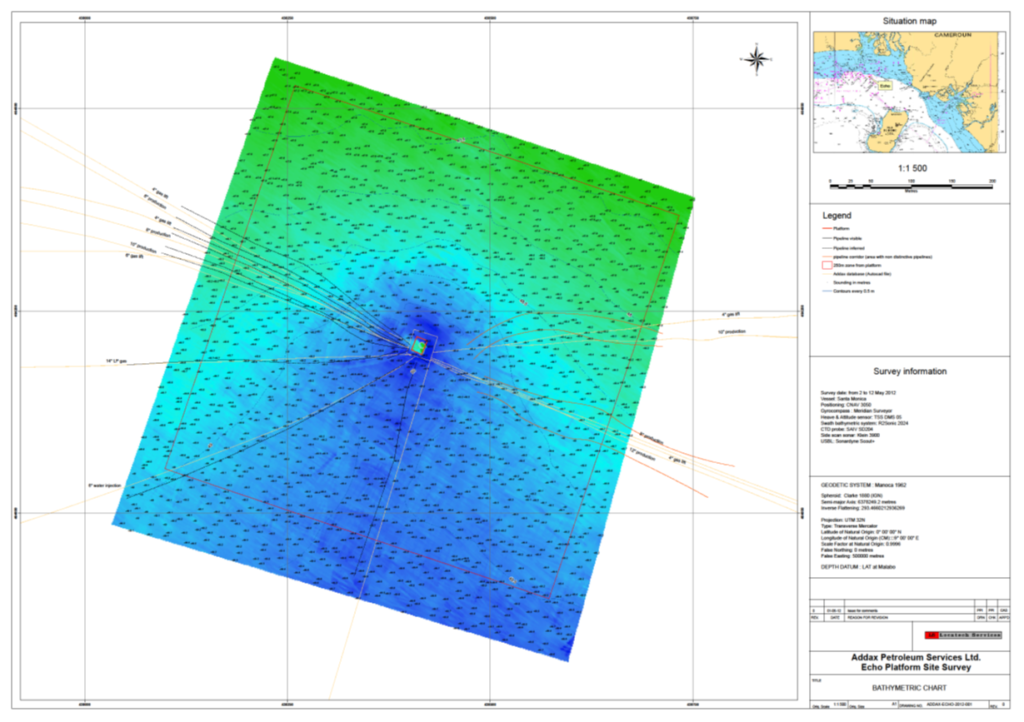Toggle visibility of the Pipeline inferred legend entry
This screenshot has width=1024, height=722.
click(x=827, y=248)
